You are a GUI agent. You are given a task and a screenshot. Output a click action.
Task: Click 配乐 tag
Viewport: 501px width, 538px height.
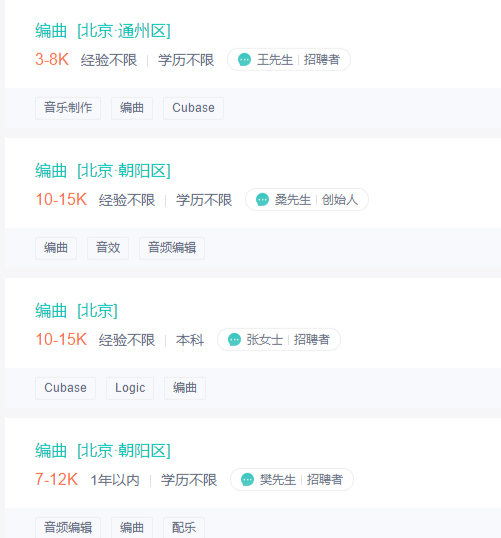click(184, 528)
